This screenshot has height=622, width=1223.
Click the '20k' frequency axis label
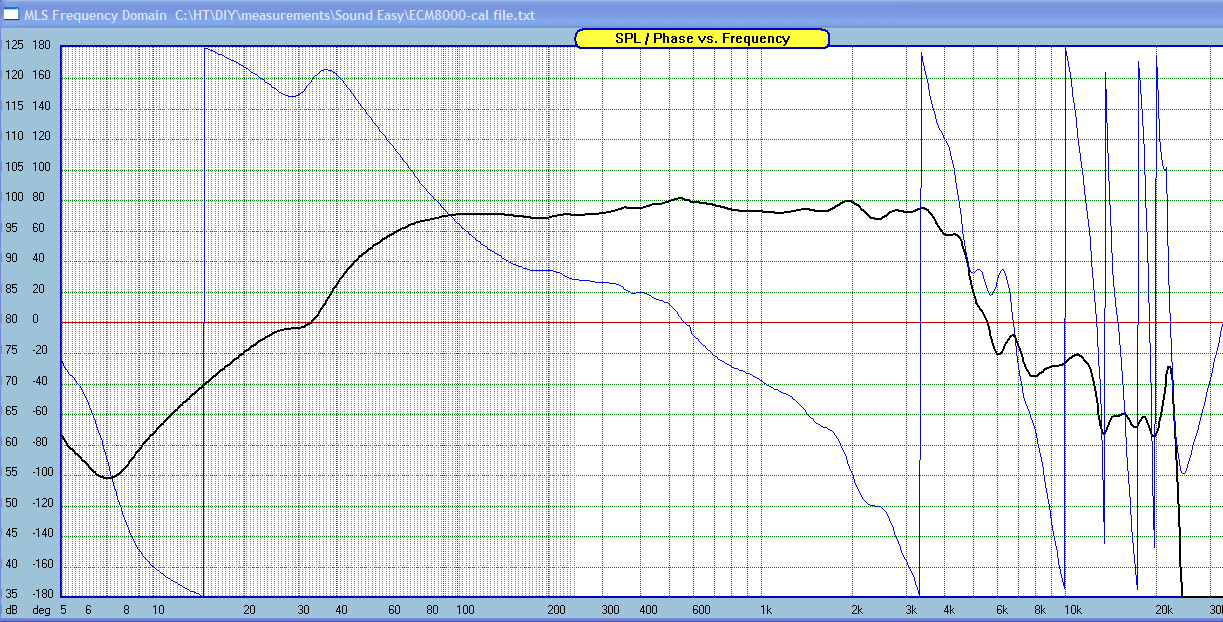(x=1165, y=609)
